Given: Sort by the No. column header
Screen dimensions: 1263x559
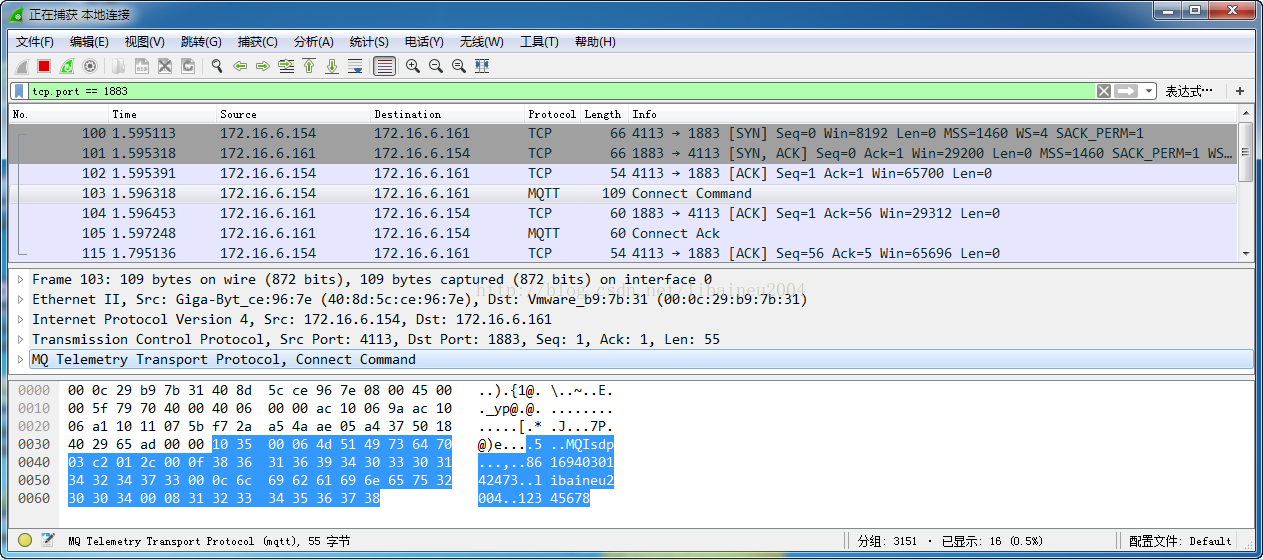Looking at the screenshot, I should click(59, 114).
